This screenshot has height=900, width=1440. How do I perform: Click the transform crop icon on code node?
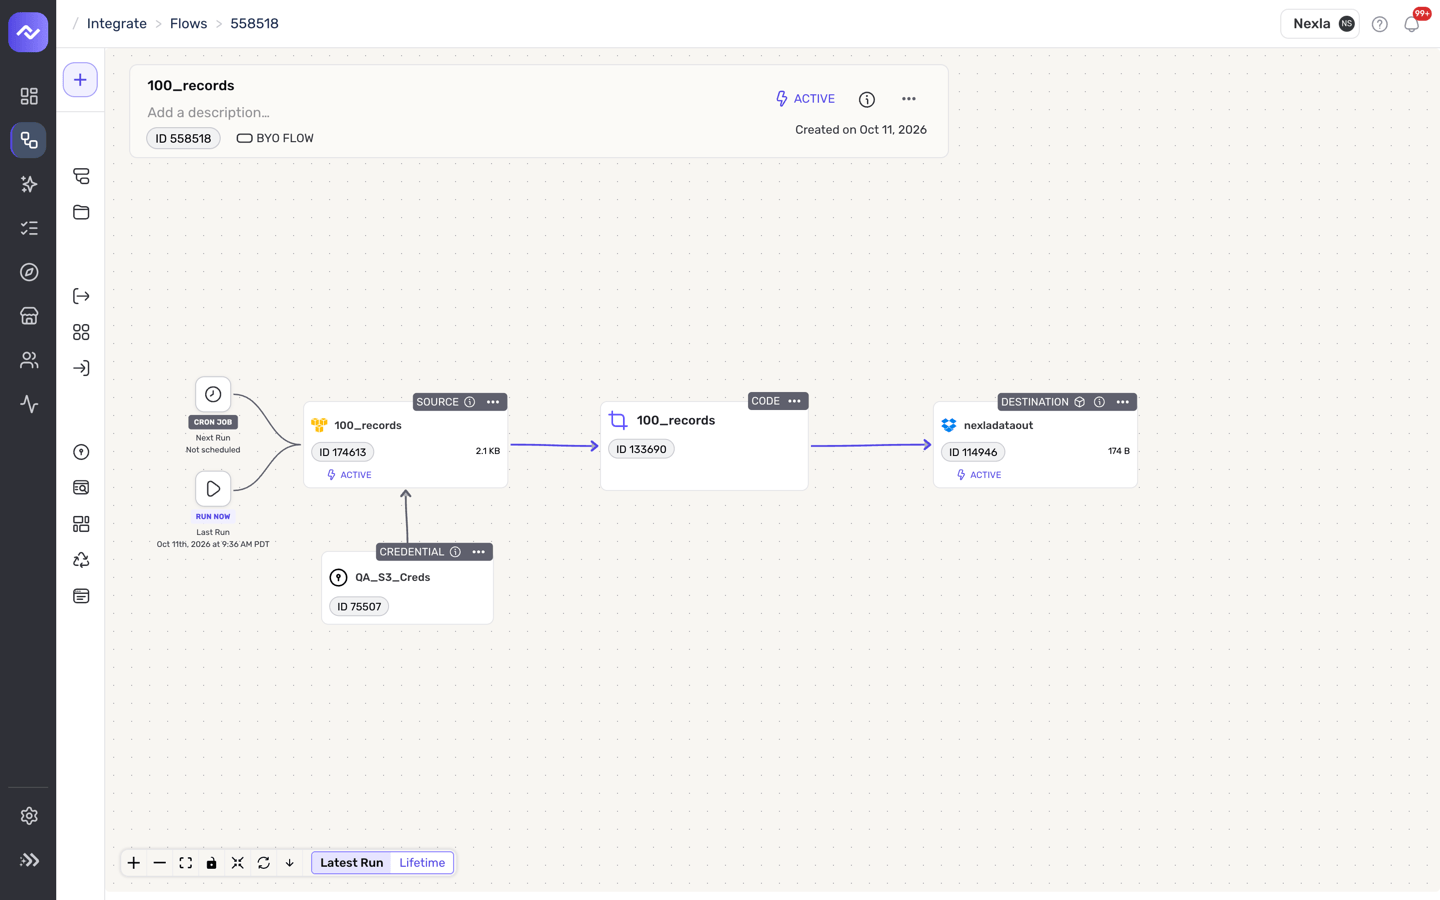click(x=618, y=421)
